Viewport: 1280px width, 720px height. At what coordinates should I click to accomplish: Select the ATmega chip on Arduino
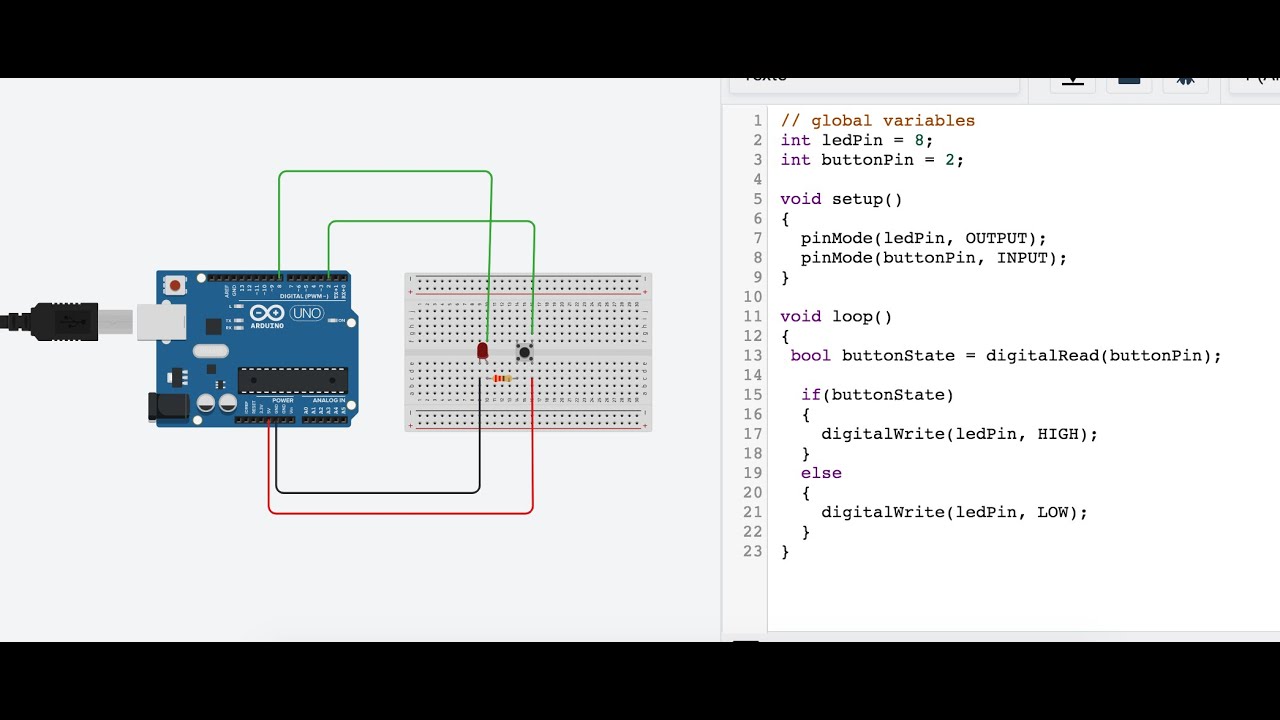click(293, 380)
